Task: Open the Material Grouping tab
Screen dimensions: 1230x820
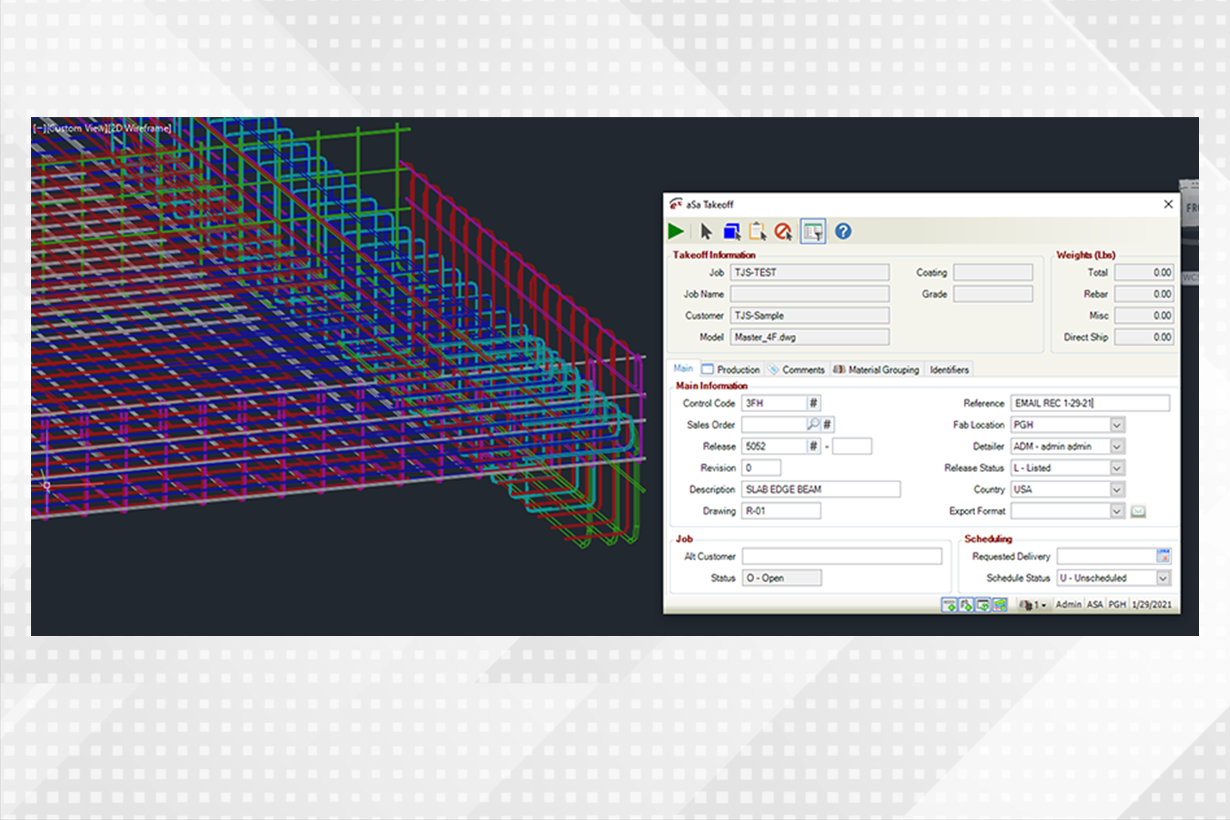Action: point(876,370)
